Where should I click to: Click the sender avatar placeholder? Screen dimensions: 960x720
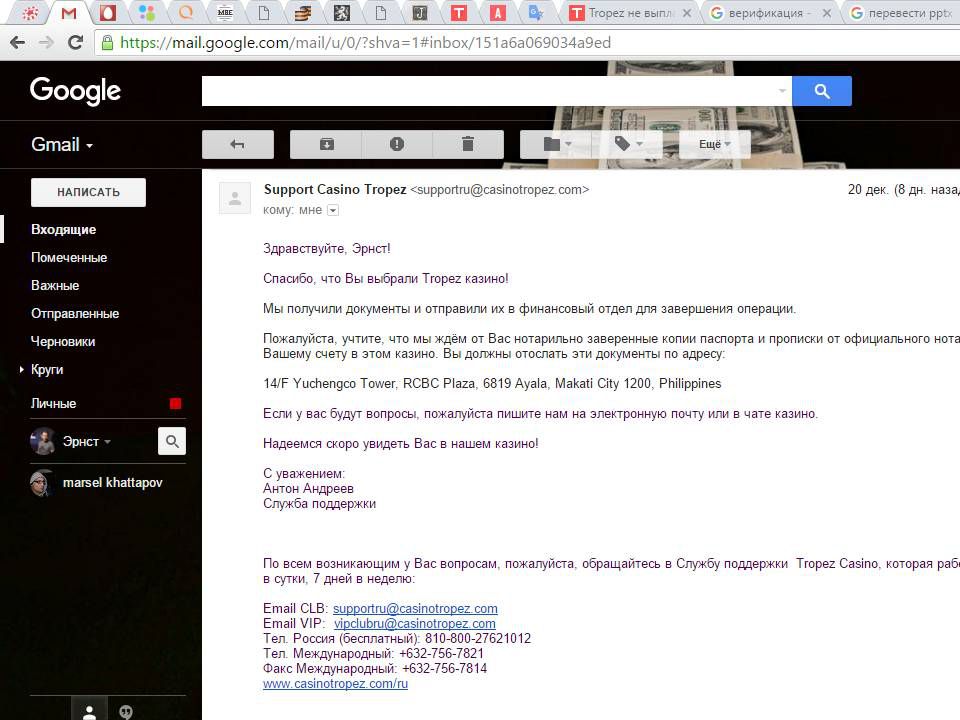point(235,198)
